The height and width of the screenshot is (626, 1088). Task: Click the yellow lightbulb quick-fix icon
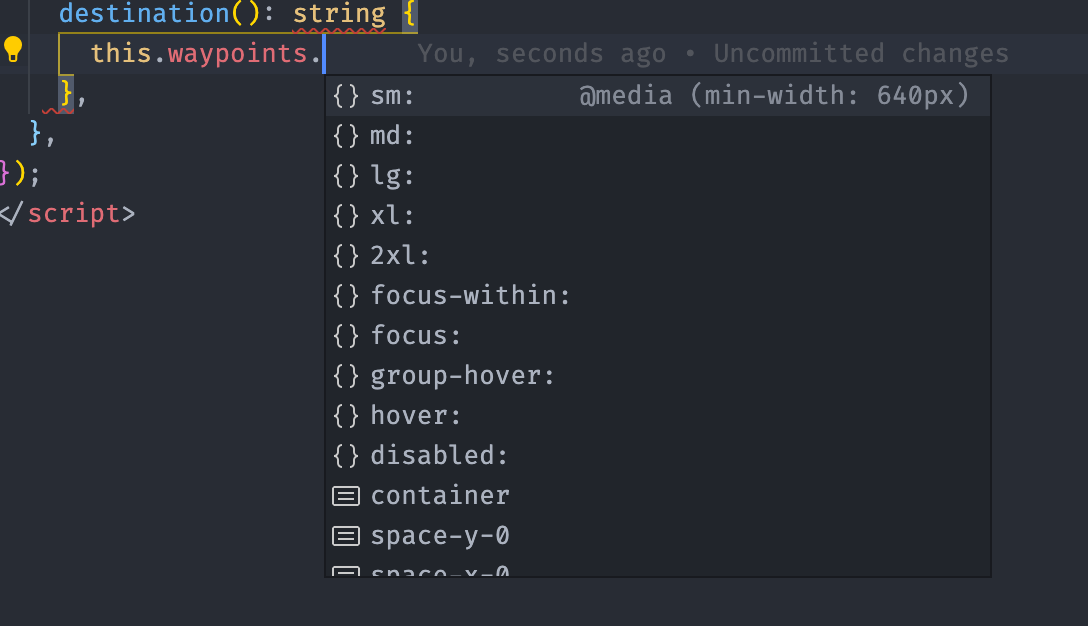[x=13, y=50]
